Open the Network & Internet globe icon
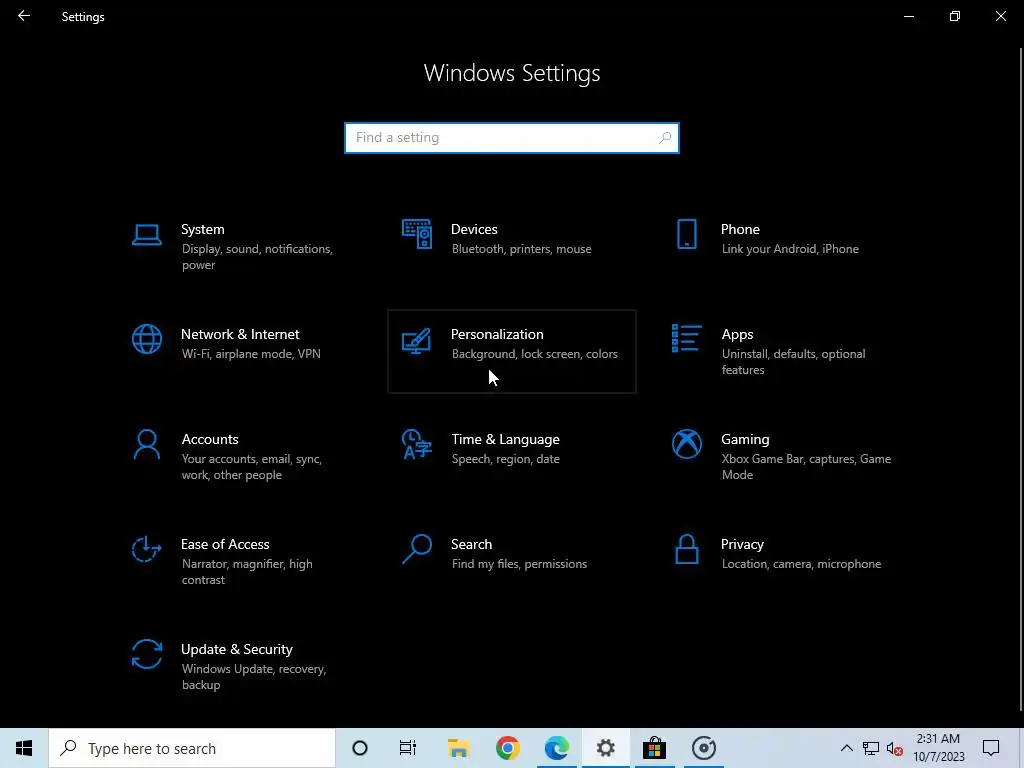 [146, 339]
